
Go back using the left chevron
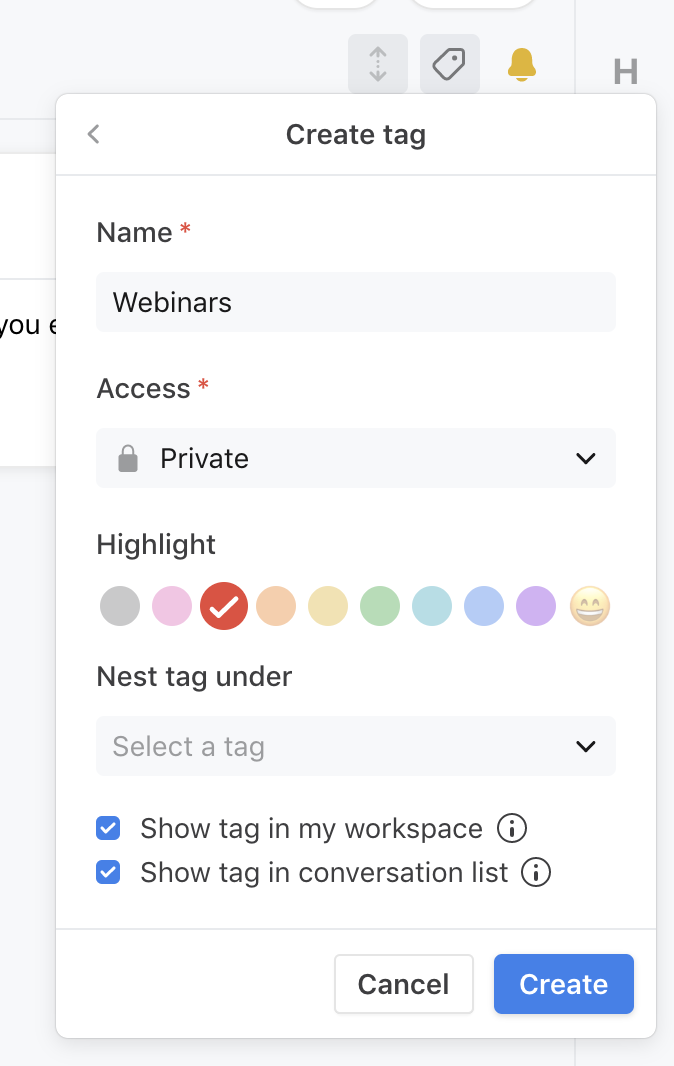tap(94, 134)
